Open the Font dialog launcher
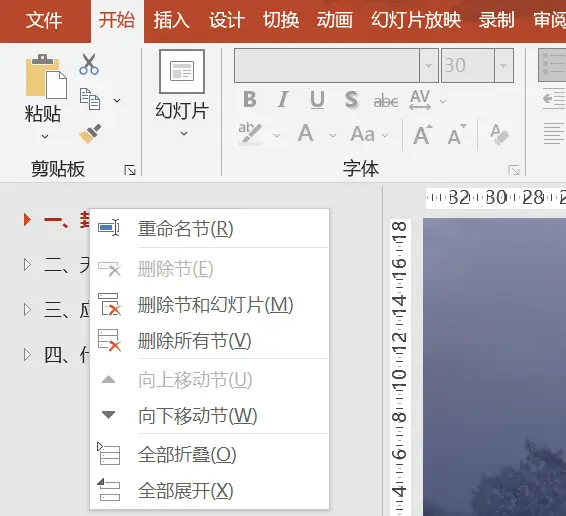The width and height of the screenshot is (566, 516). (x=514, y=170)
